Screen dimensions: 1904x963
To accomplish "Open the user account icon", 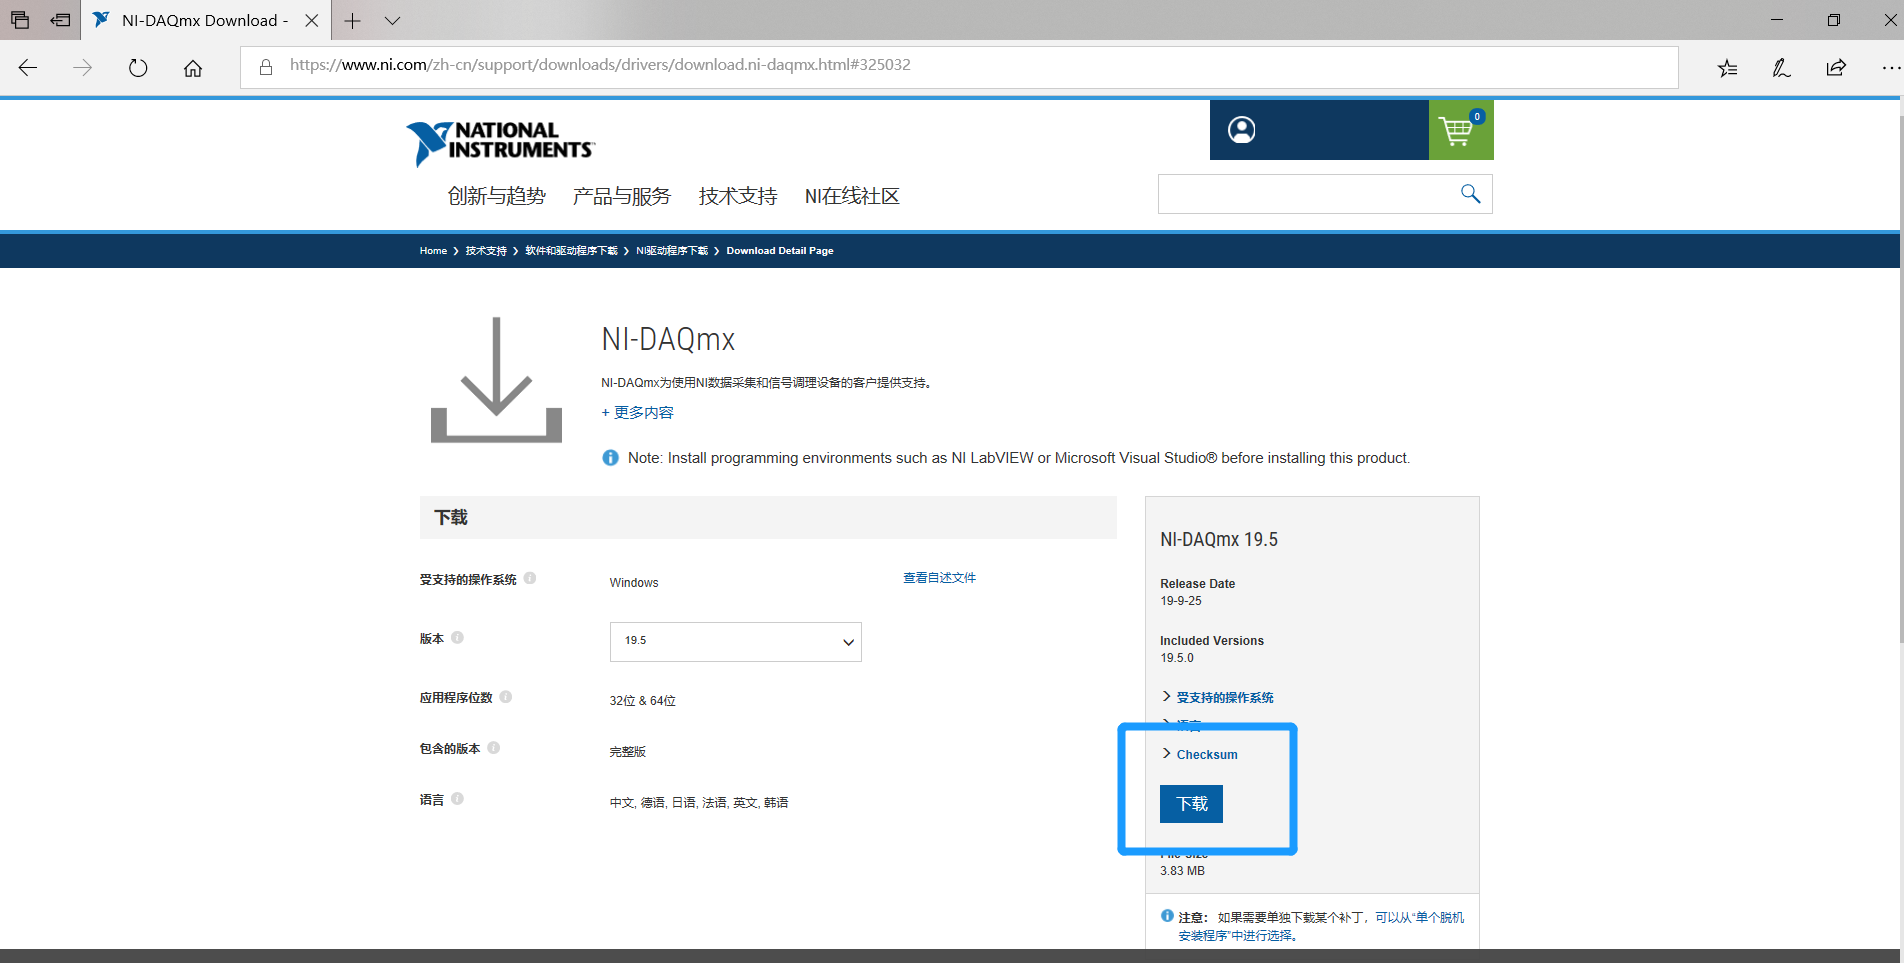I will click(x=1241, y=130).
